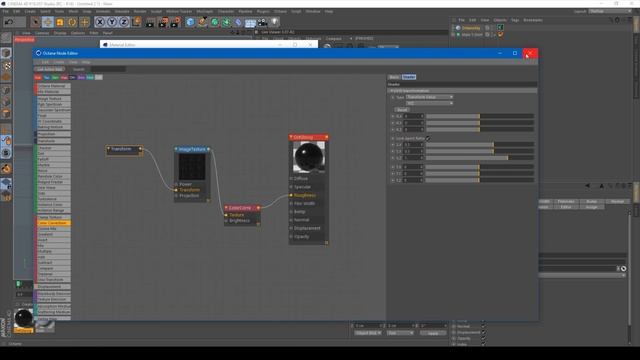Click the recent tools plus icon
This screenshot has height=360, width=640.
tap(84, 22)
